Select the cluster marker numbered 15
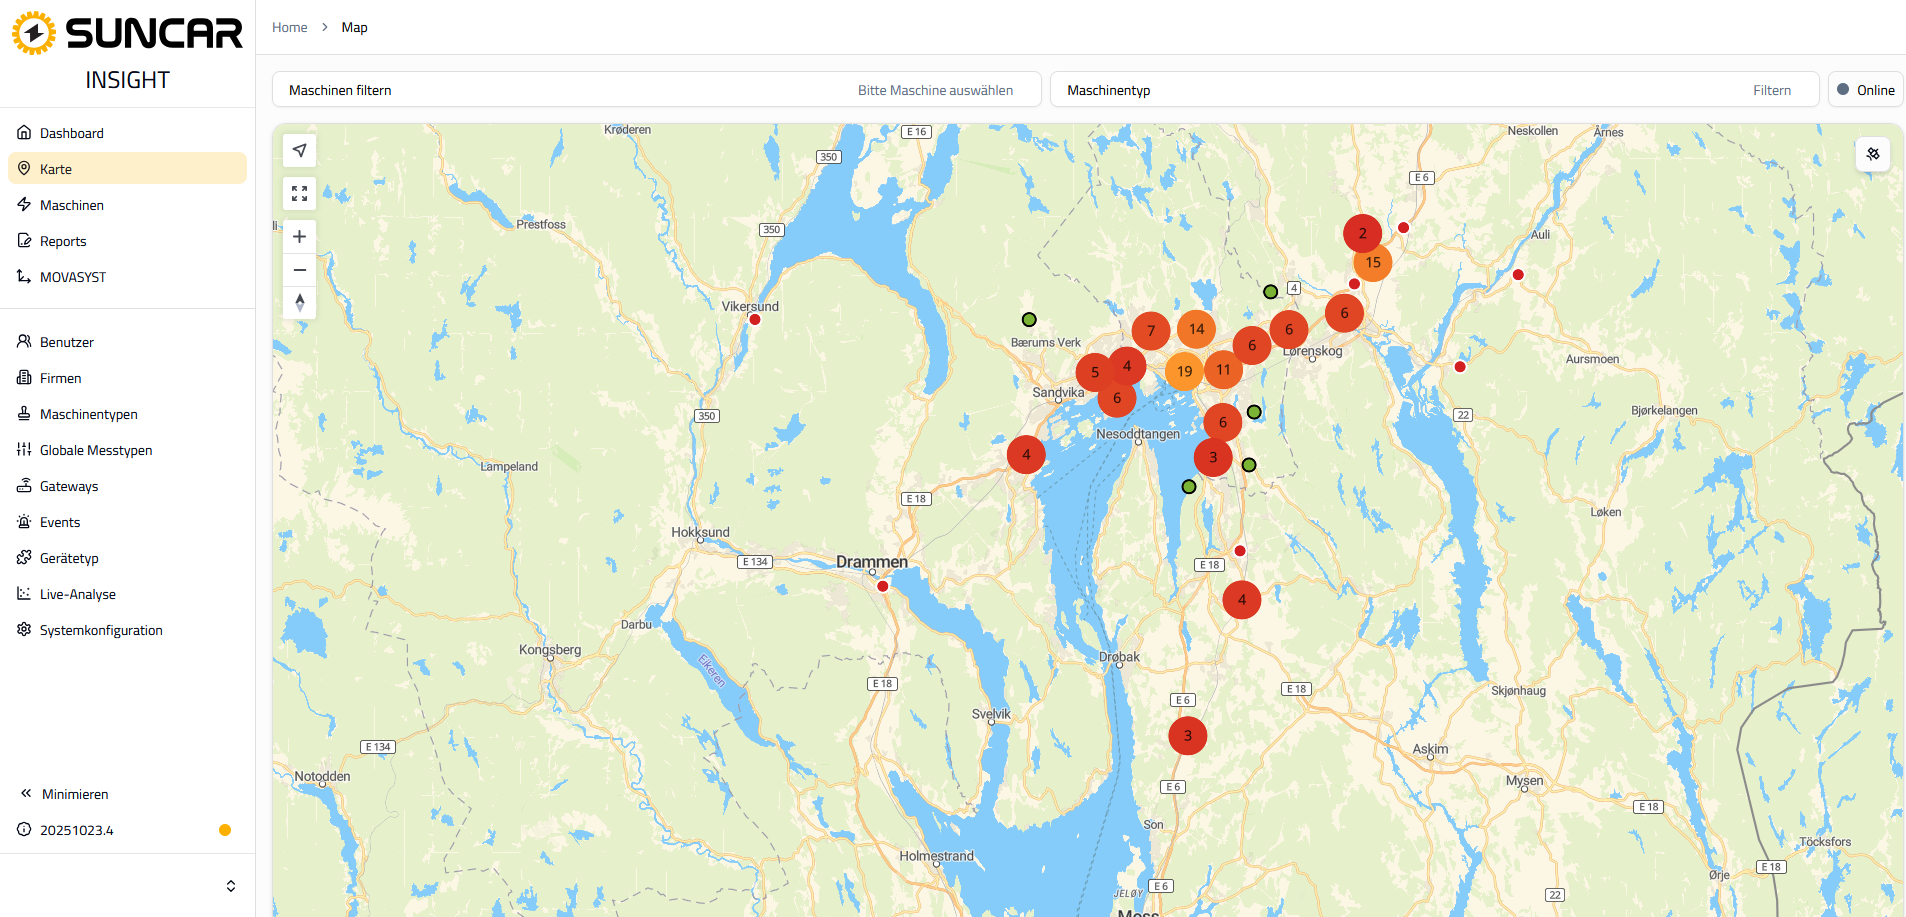Viewport: 1906px width, 917px height. coord(1372,262)
